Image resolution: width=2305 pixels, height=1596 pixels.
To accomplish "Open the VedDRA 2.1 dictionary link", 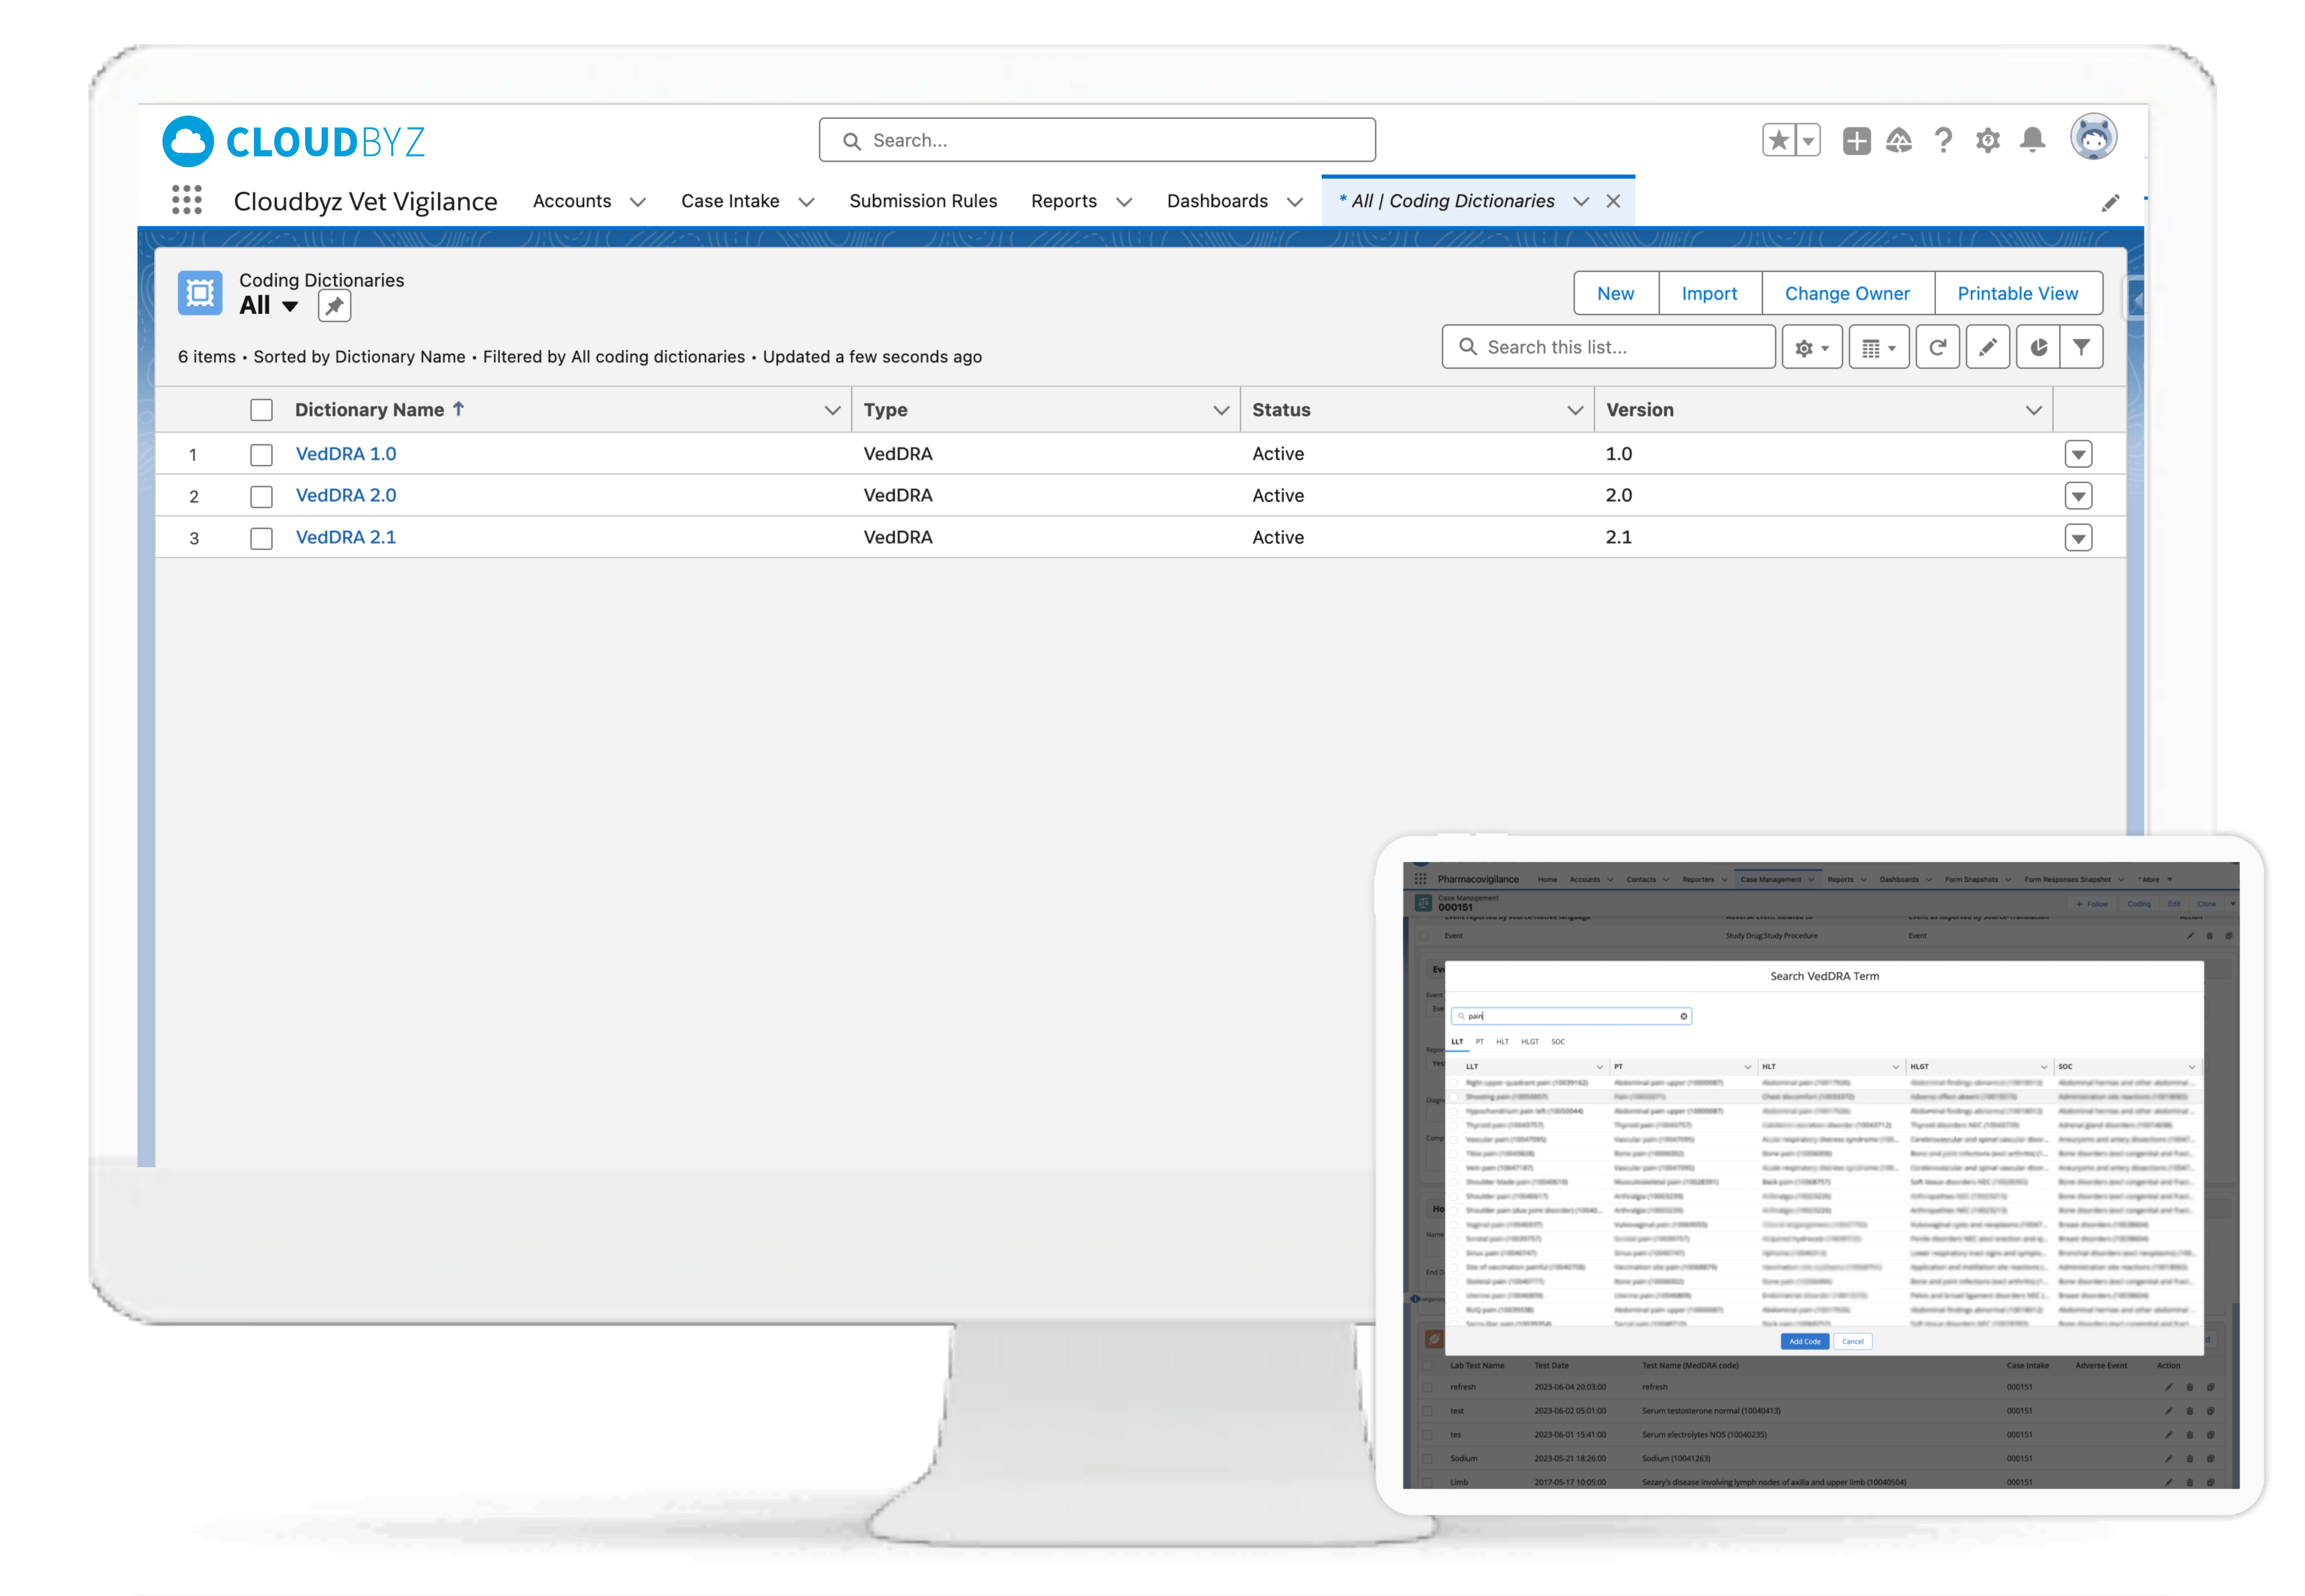I will [x=346, y=537].
